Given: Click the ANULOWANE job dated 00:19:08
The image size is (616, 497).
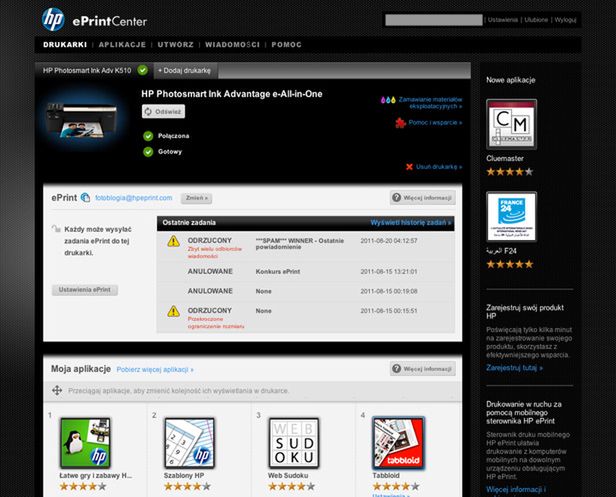Looking at the screenshot, I should click(x=306, y=291).
